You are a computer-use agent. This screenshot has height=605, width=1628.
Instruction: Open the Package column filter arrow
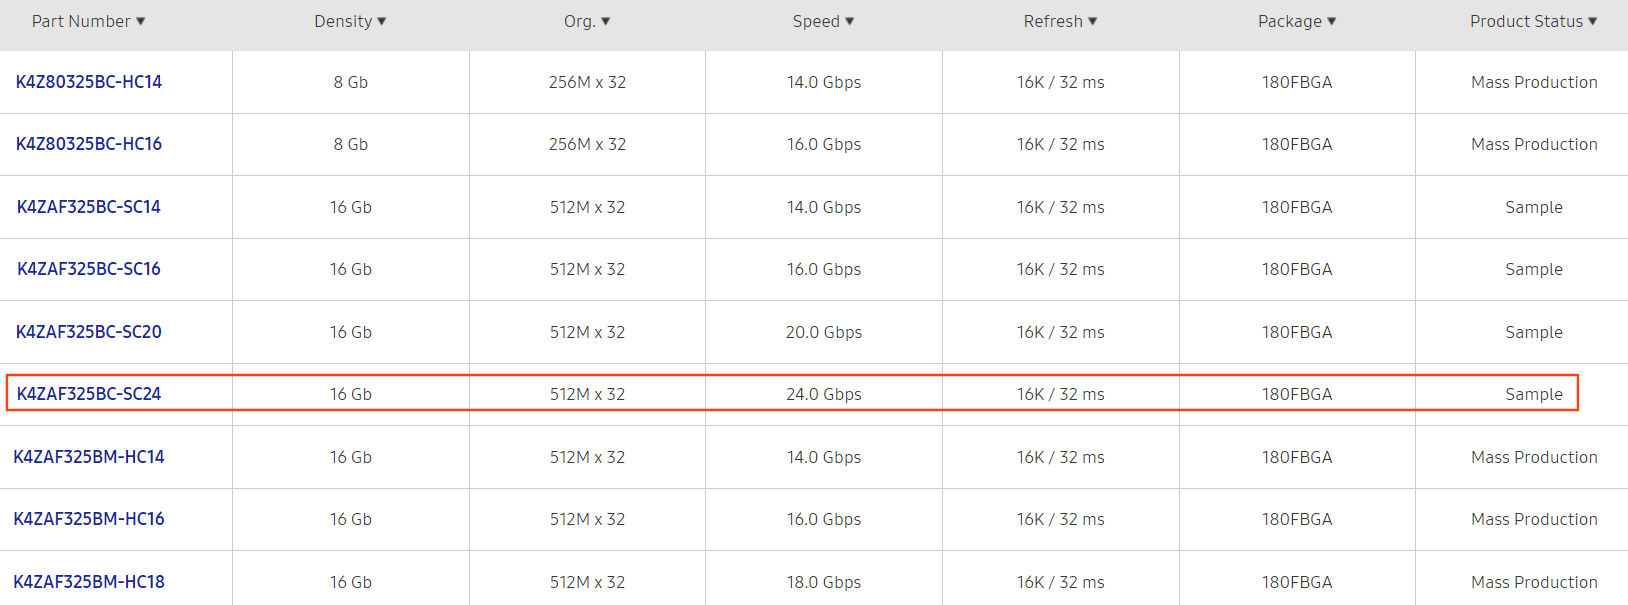(1331, 22)
